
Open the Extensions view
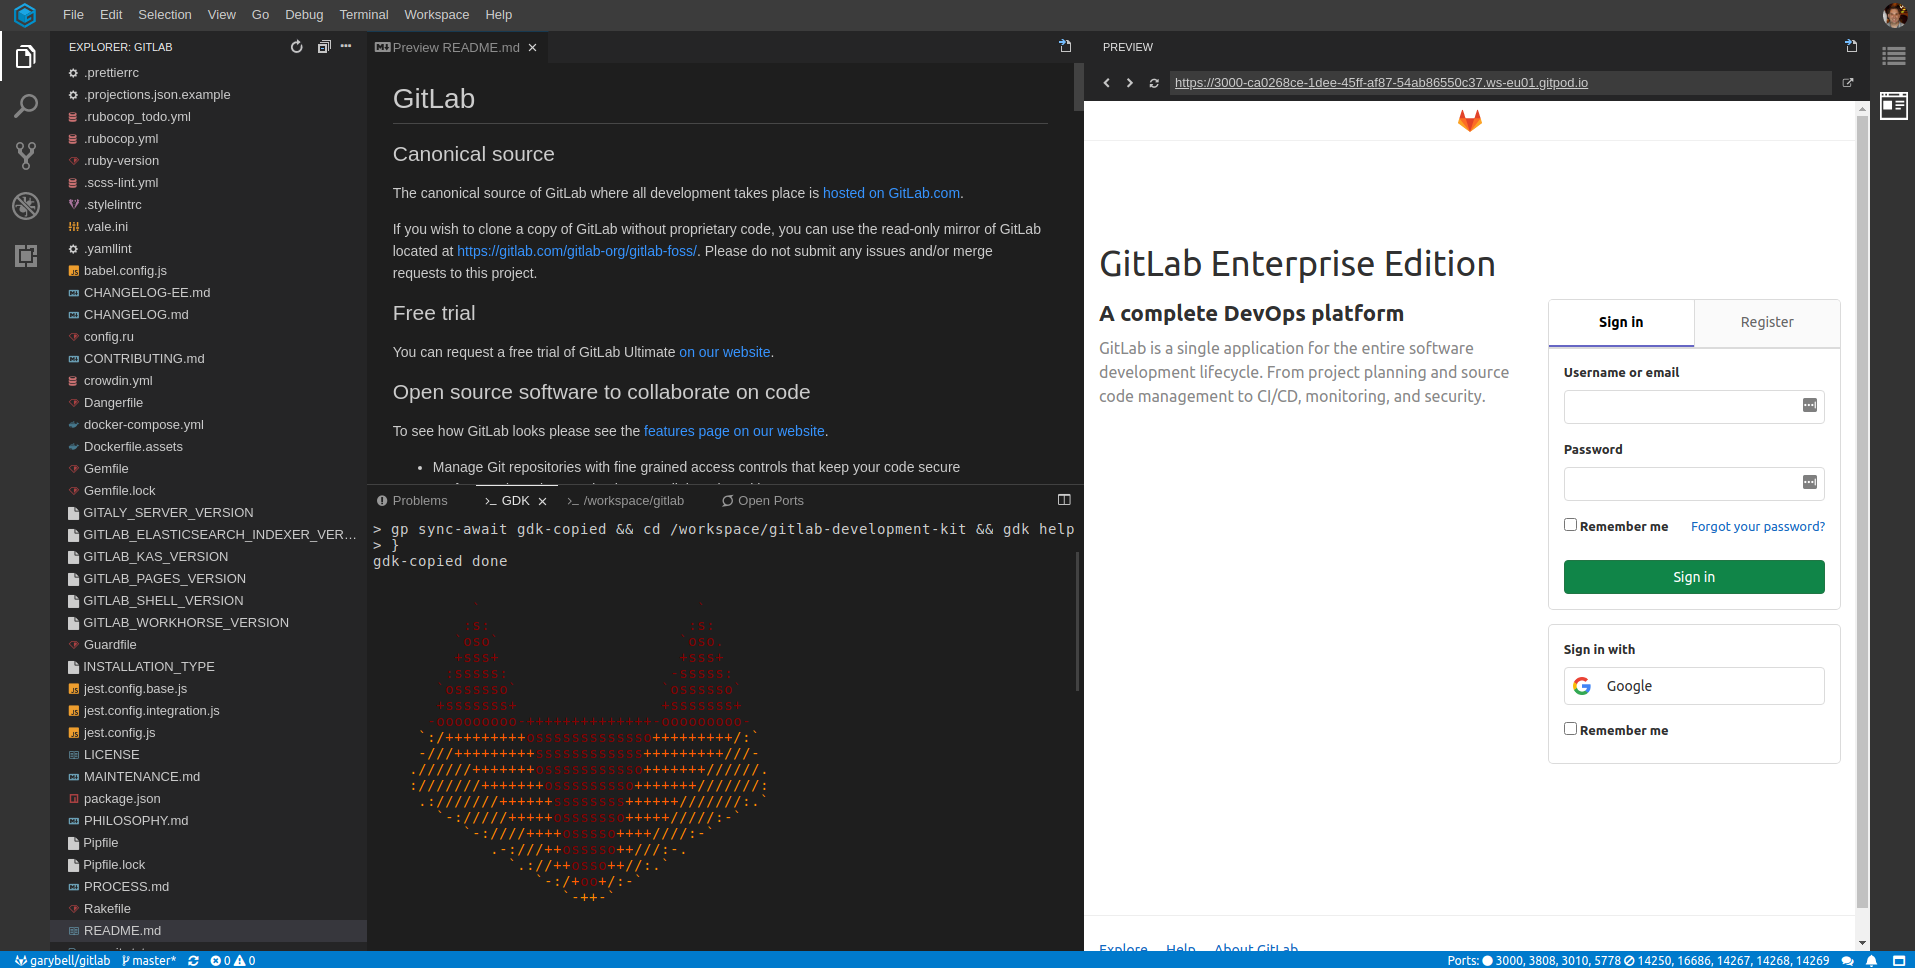coord(26,256)
